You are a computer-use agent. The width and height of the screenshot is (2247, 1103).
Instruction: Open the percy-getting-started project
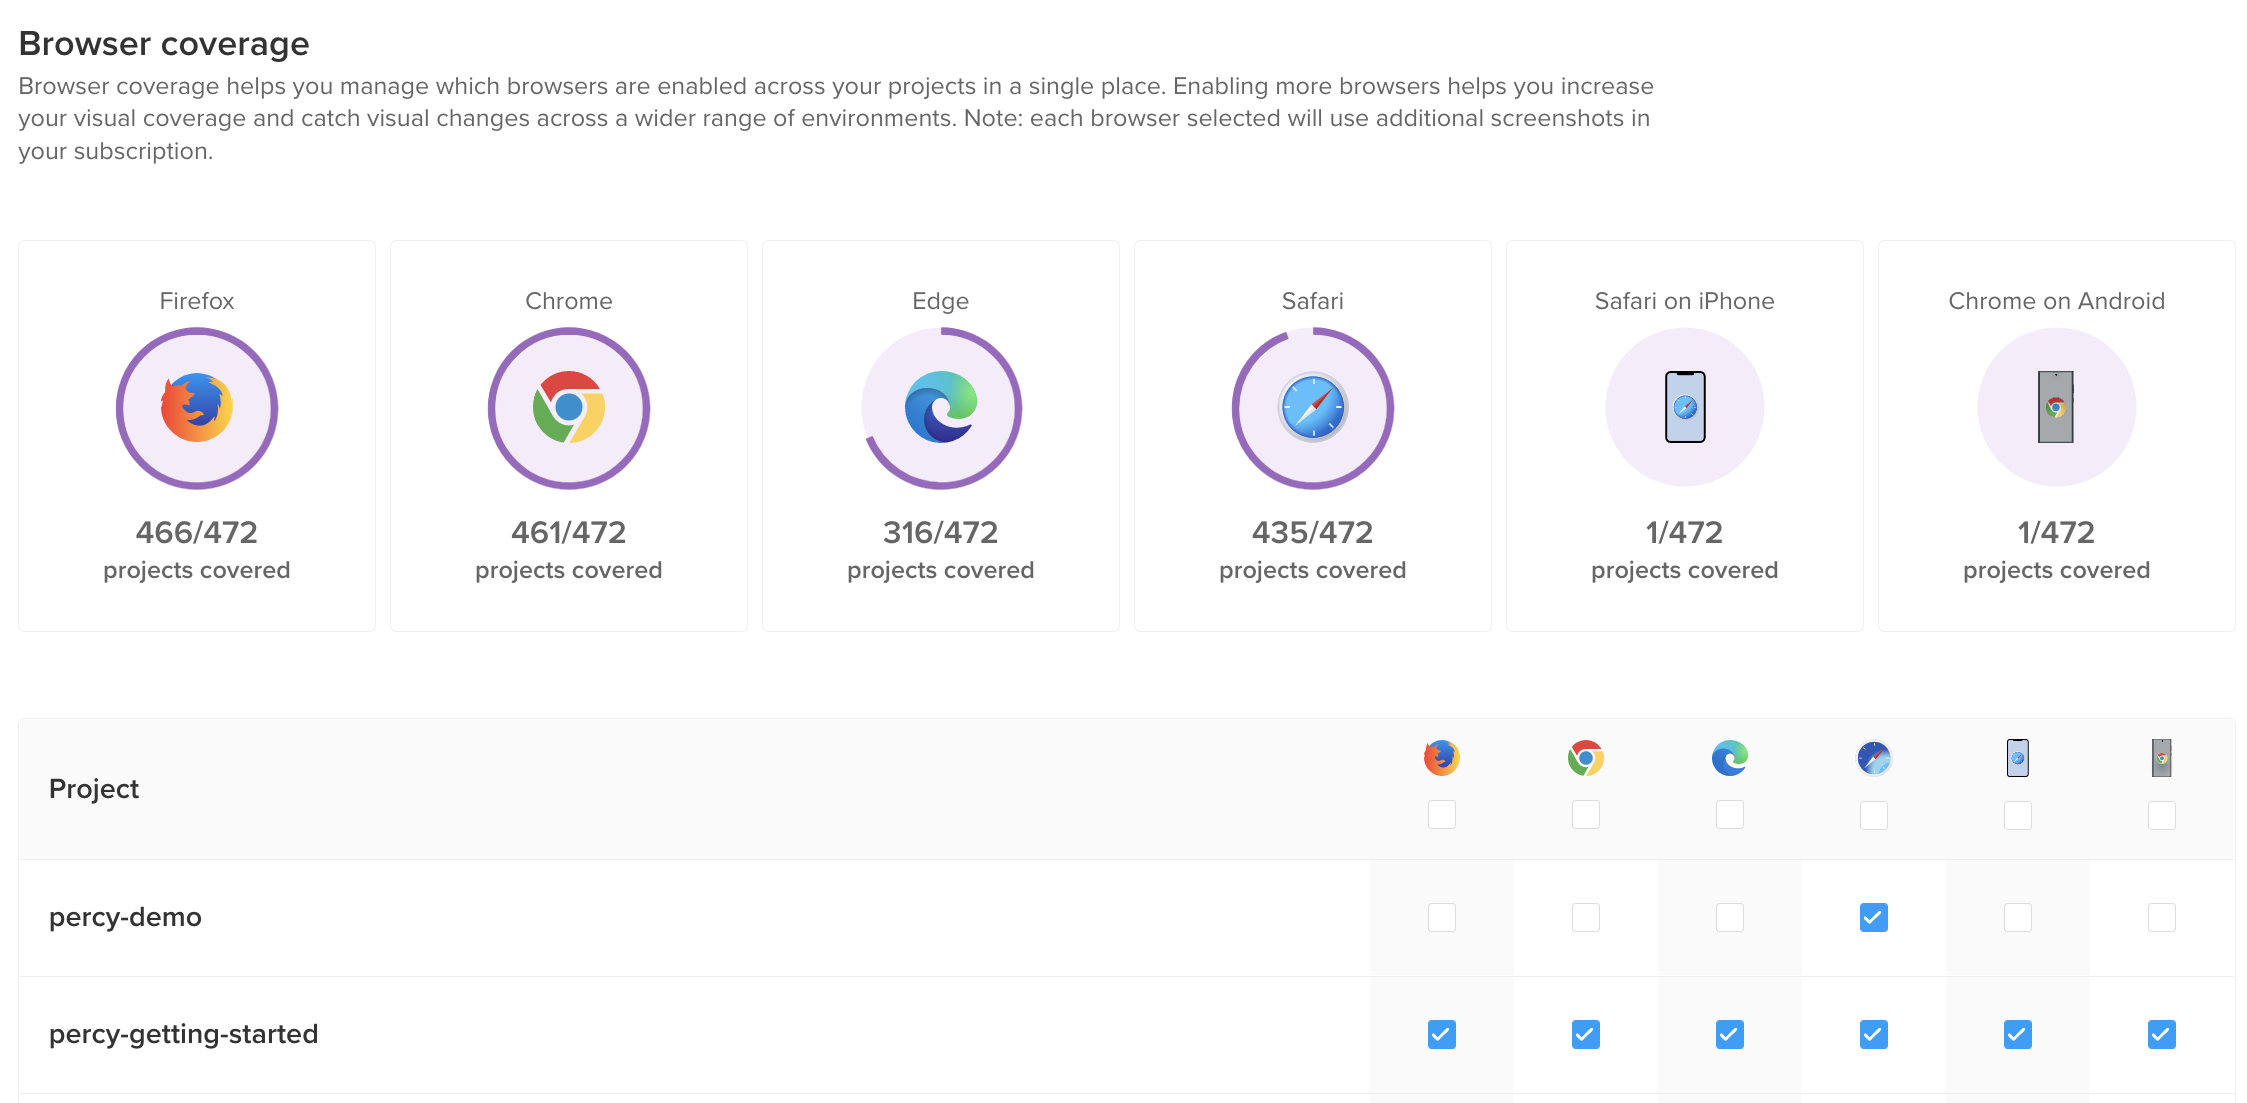[x=183, y=1034]
